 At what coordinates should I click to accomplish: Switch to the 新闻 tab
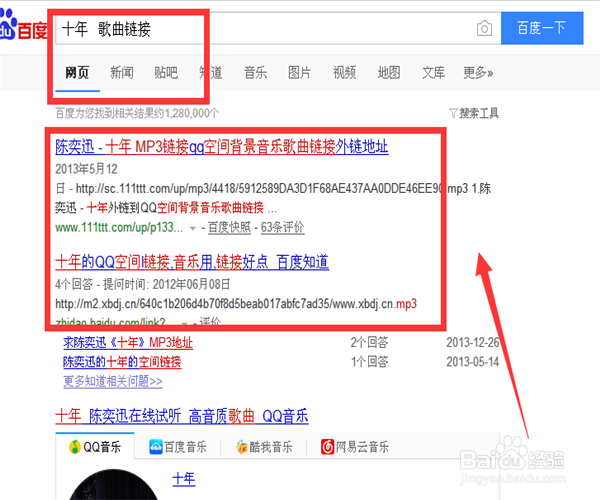click(122, 72)
